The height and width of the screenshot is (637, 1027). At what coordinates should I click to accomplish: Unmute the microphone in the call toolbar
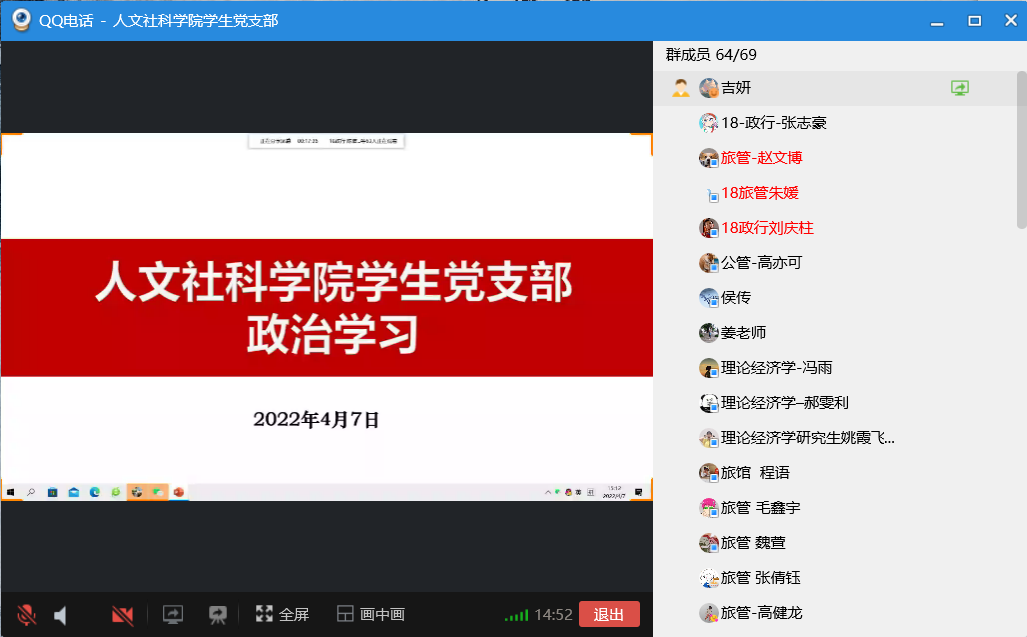pyautogui.click(x=27, y=615)
